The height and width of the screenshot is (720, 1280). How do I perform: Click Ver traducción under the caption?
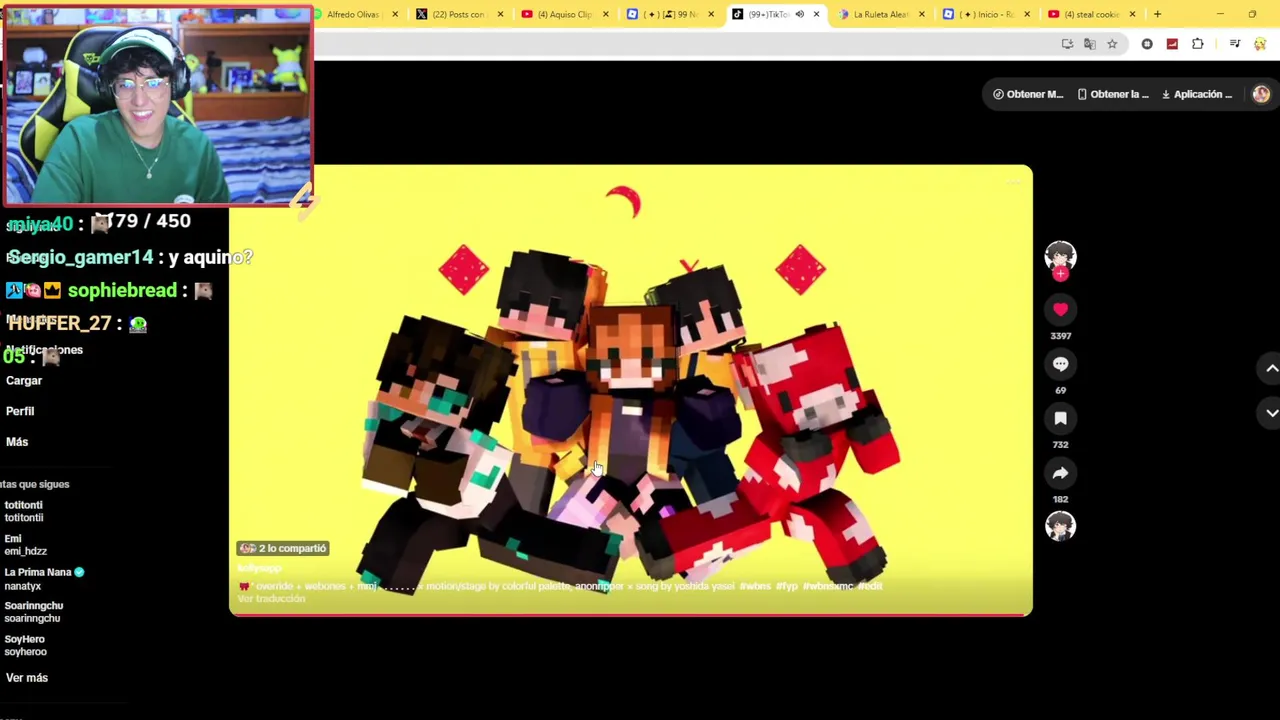(271, 599)
